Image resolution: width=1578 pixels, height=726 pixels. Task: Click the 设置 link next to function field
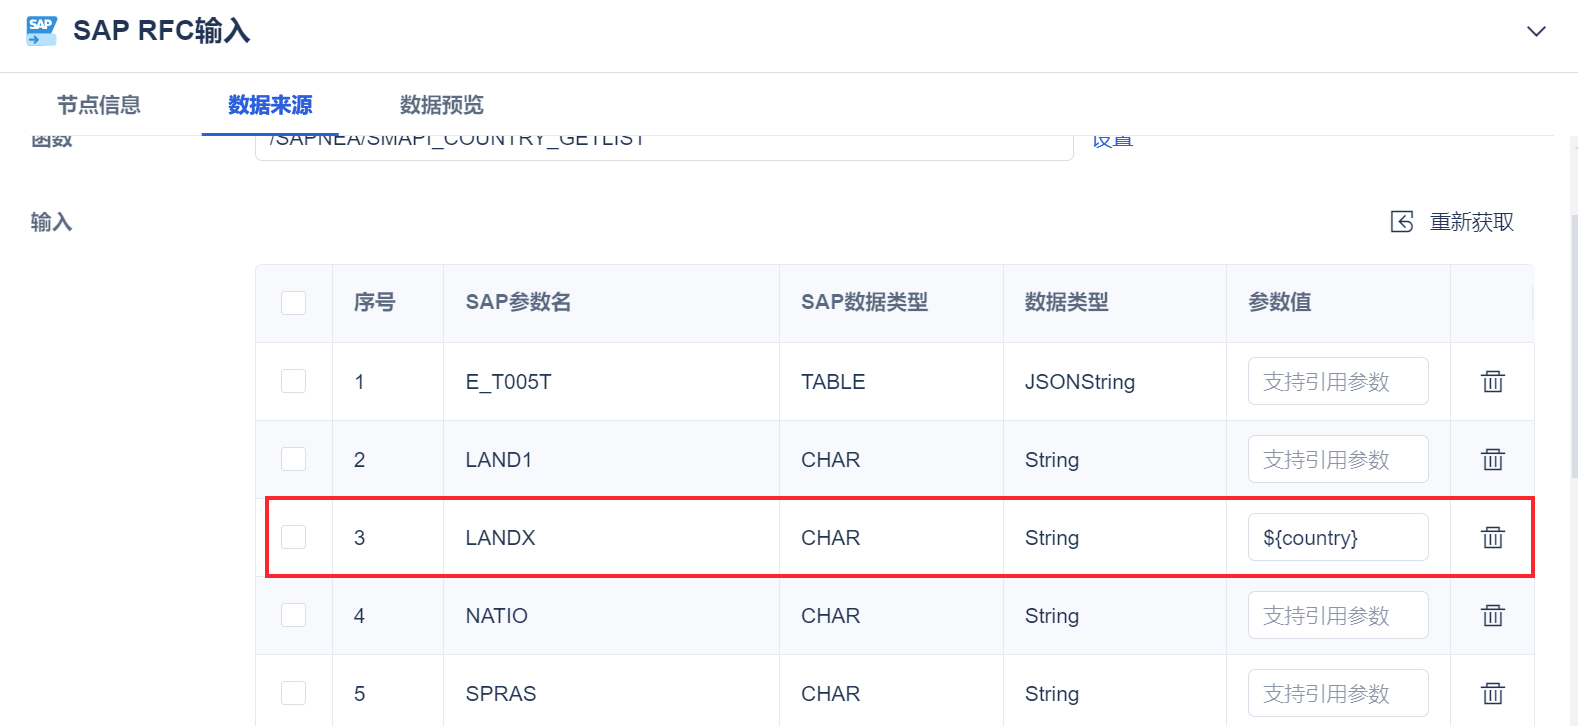point(1112,142)
